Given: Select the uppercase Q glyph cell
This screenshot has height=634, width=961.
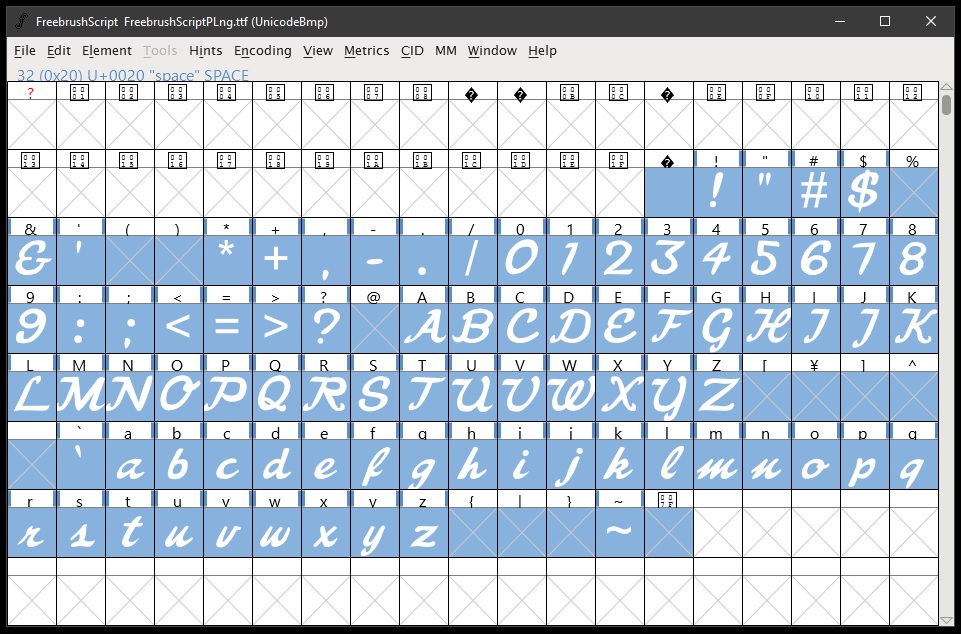Looking at the screenshot, I should pos(276,397).
